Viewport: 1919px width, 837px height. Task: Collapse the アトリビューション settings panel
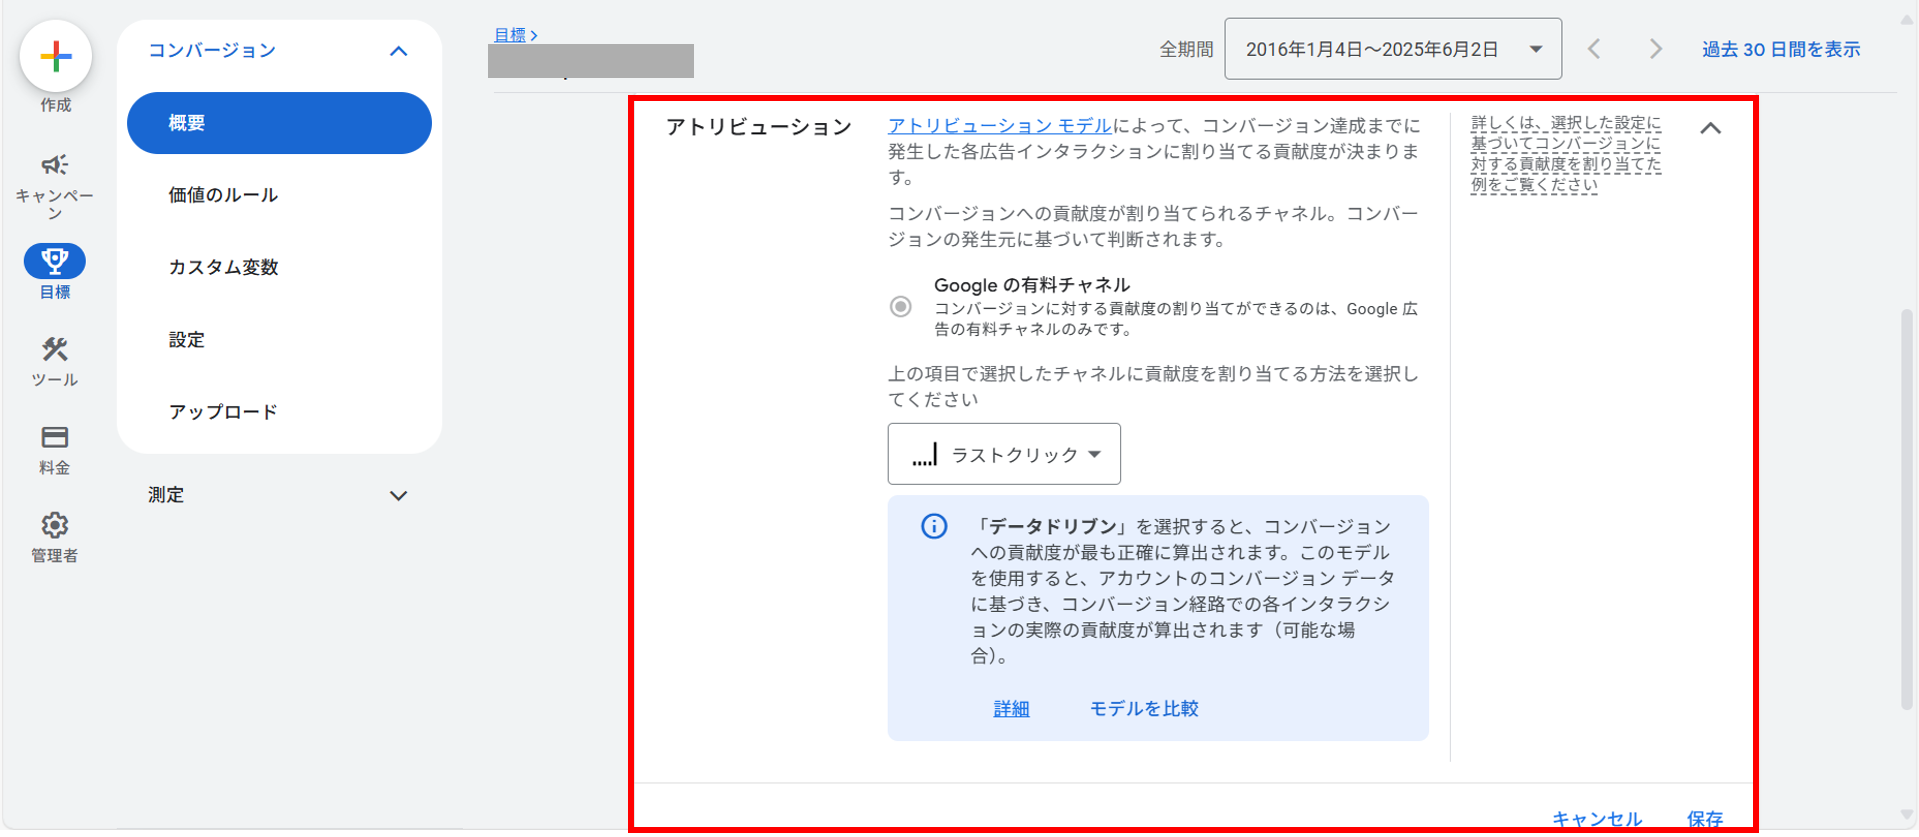point(1711,128)
